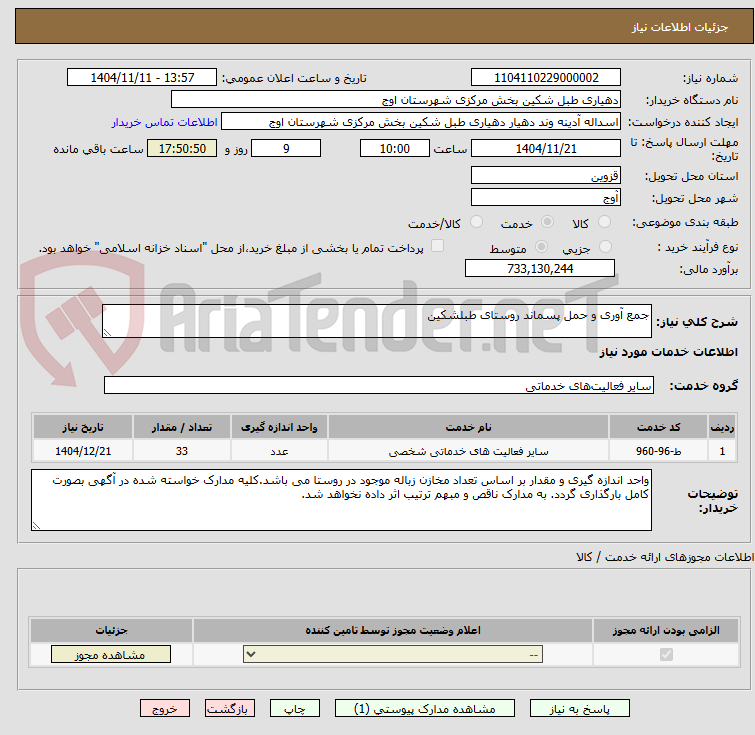Click the استان محل تحویل field قزوین
This screenshot has width=755, height=735.
546,175
